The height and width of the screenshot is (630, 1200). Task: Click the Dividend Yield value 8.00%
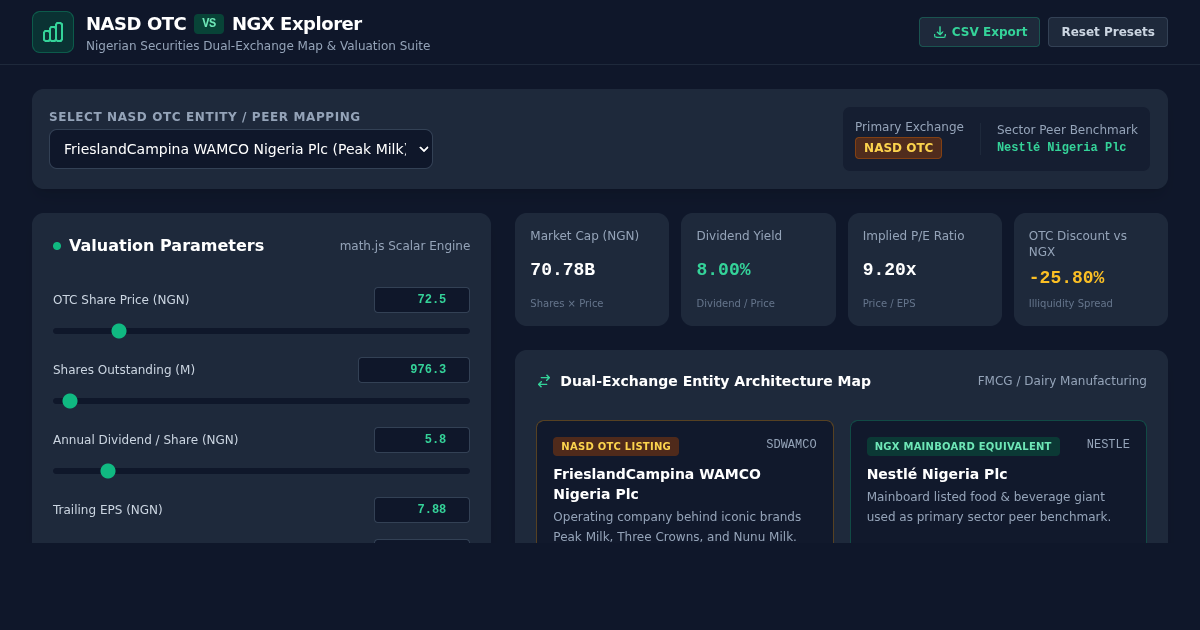(x=723, y=270)
